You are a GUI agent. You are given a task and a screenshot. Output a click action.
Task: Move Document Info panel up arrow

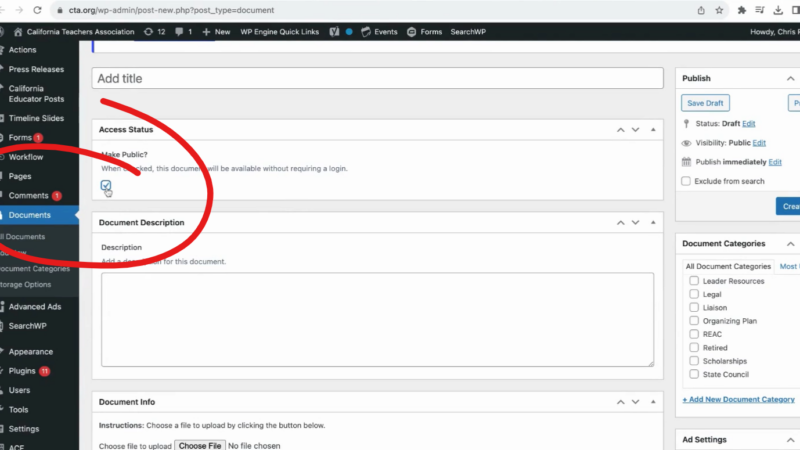click(620, 402)
